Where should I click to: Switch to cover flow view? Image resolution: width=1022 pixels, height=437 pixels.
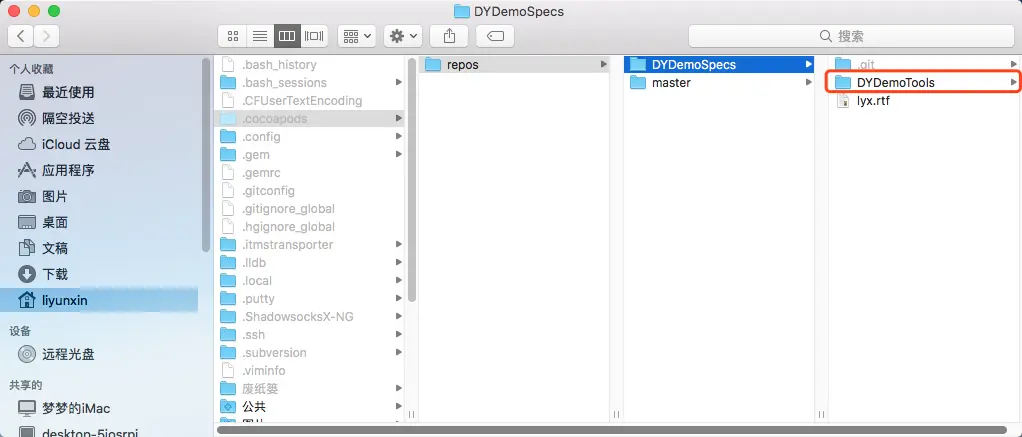[x=314, y=36]
